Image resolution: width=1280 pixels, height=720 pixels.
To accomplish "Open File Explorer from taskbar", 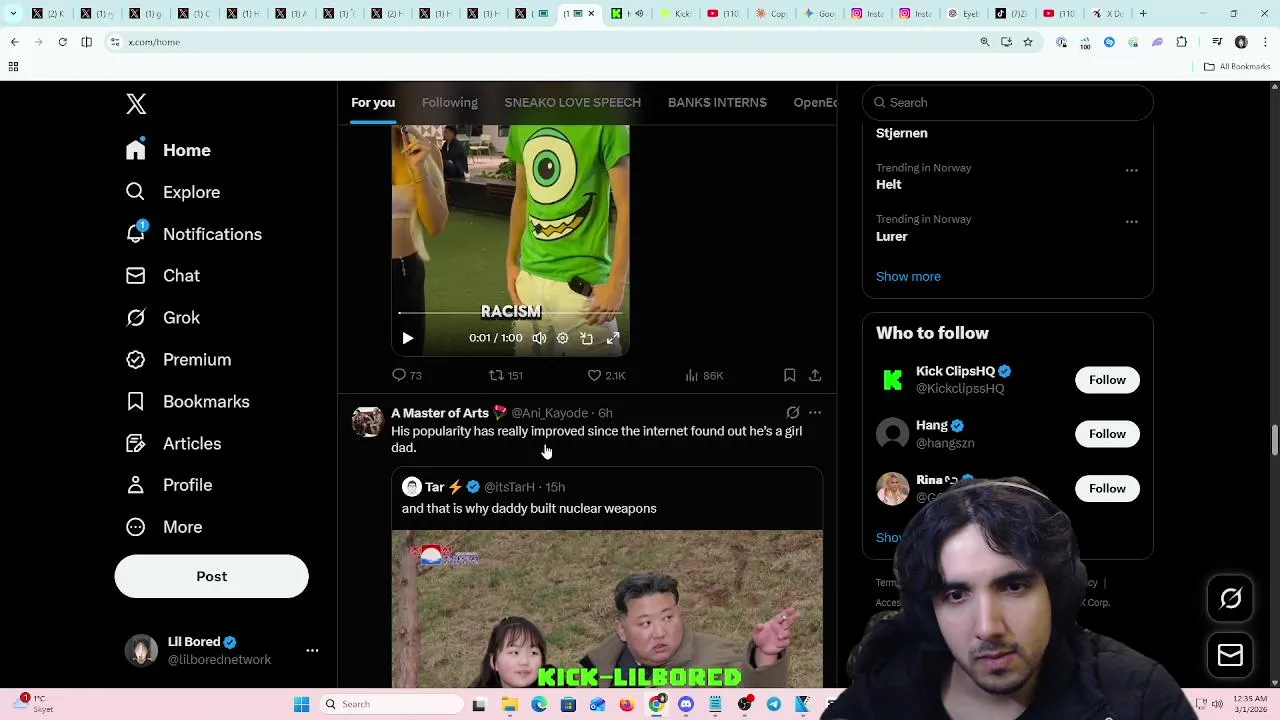I will (x=510, y=704).
